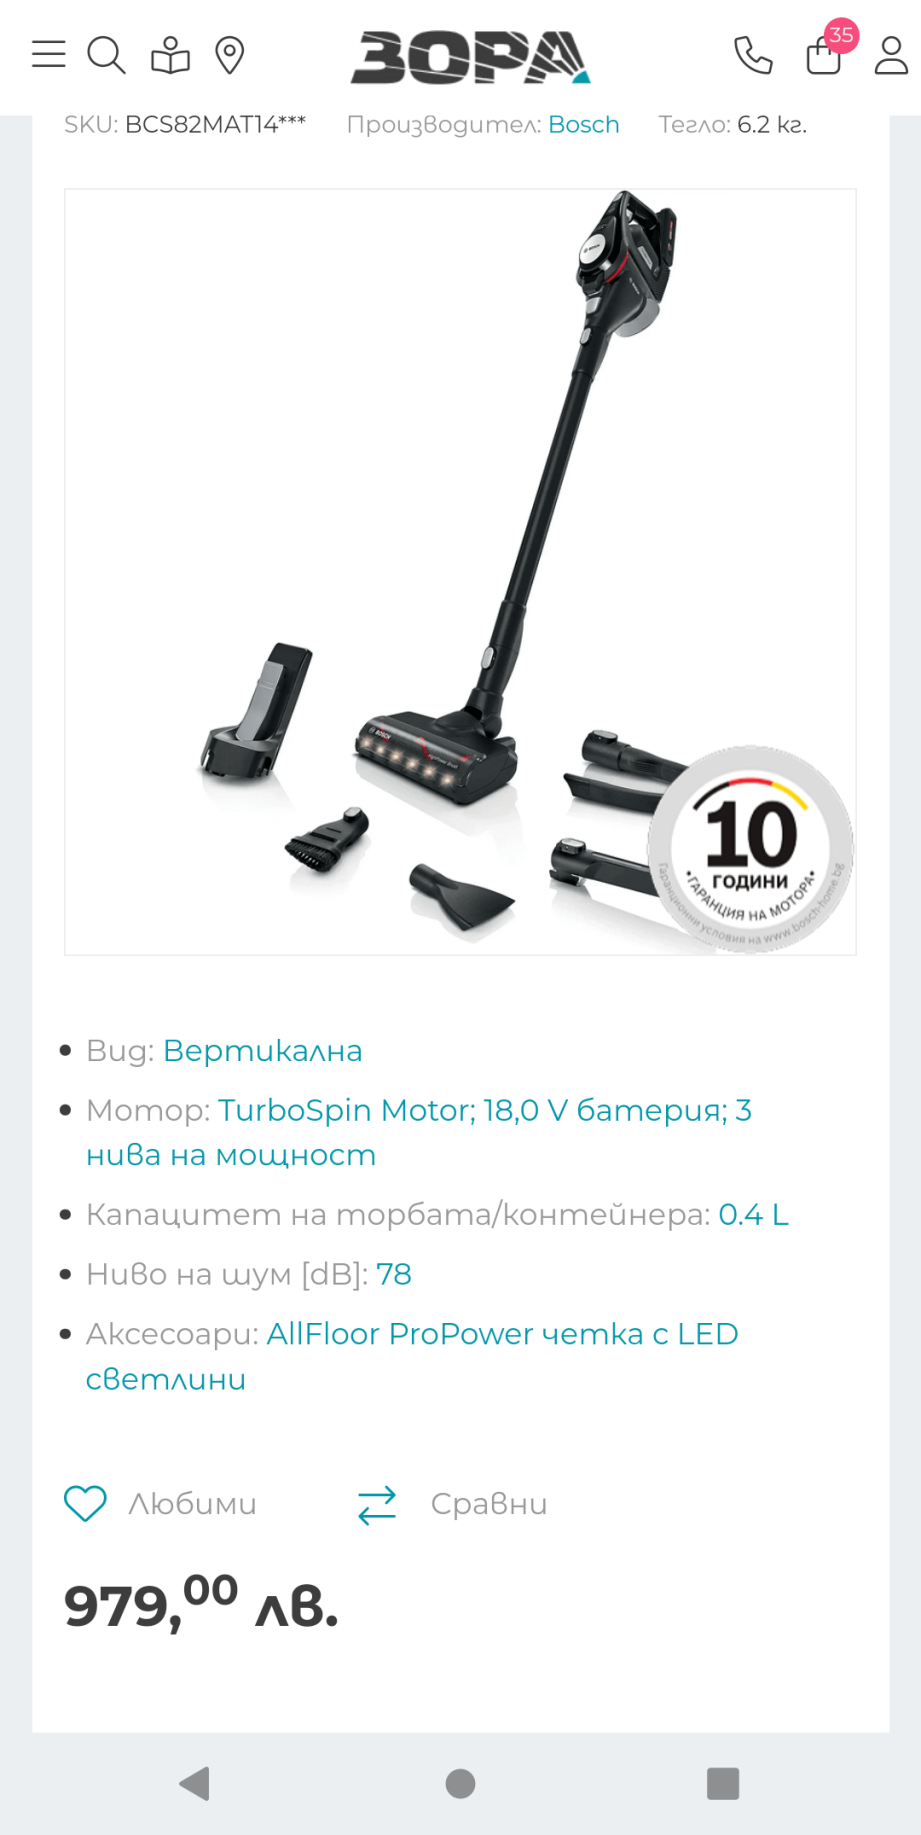Tap the search magnifier icon
Viewport: 921px width, 1835px height.
pos(106,55)
